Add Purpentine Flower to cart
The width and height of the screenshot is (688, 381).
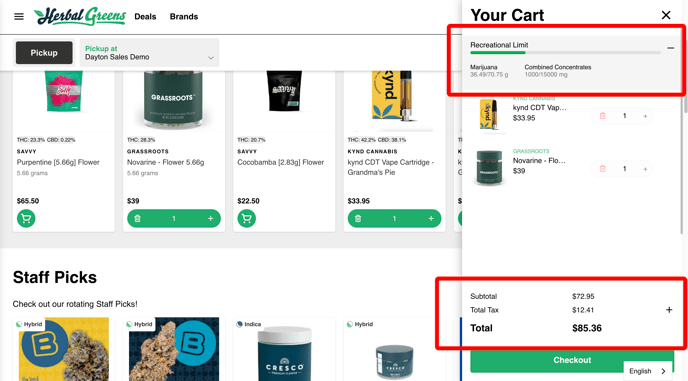[x=26, y=219]
